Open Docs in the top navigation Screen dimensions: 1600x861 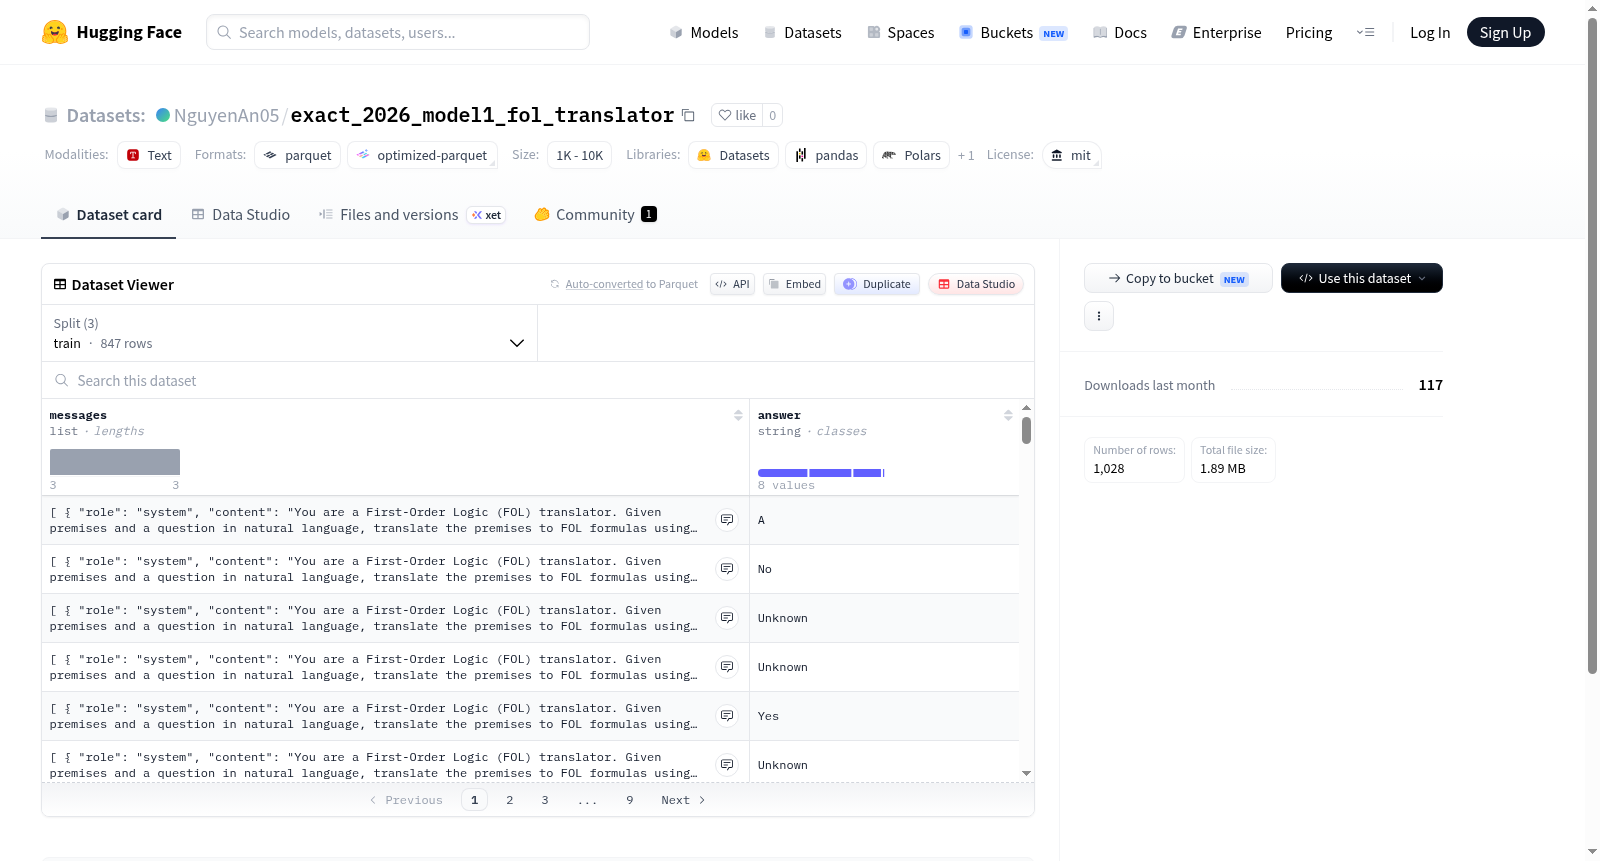(x=1120, y=32)
